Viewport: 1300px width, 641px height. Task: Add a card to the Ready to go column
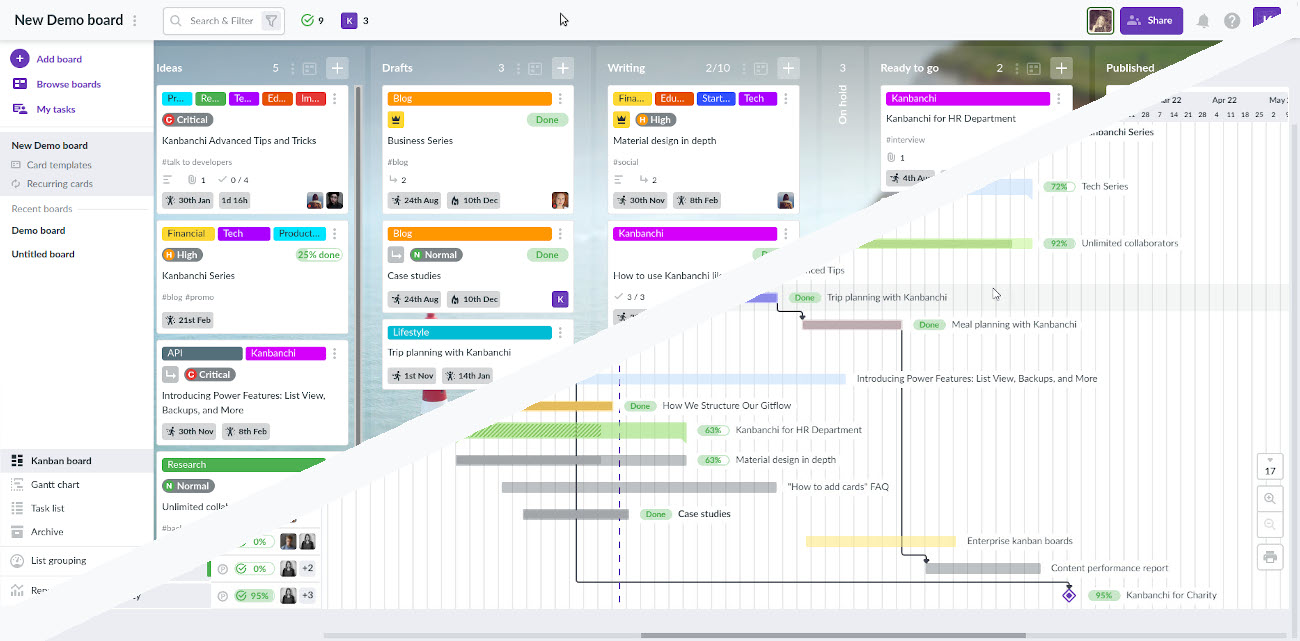click(1061, 68)
